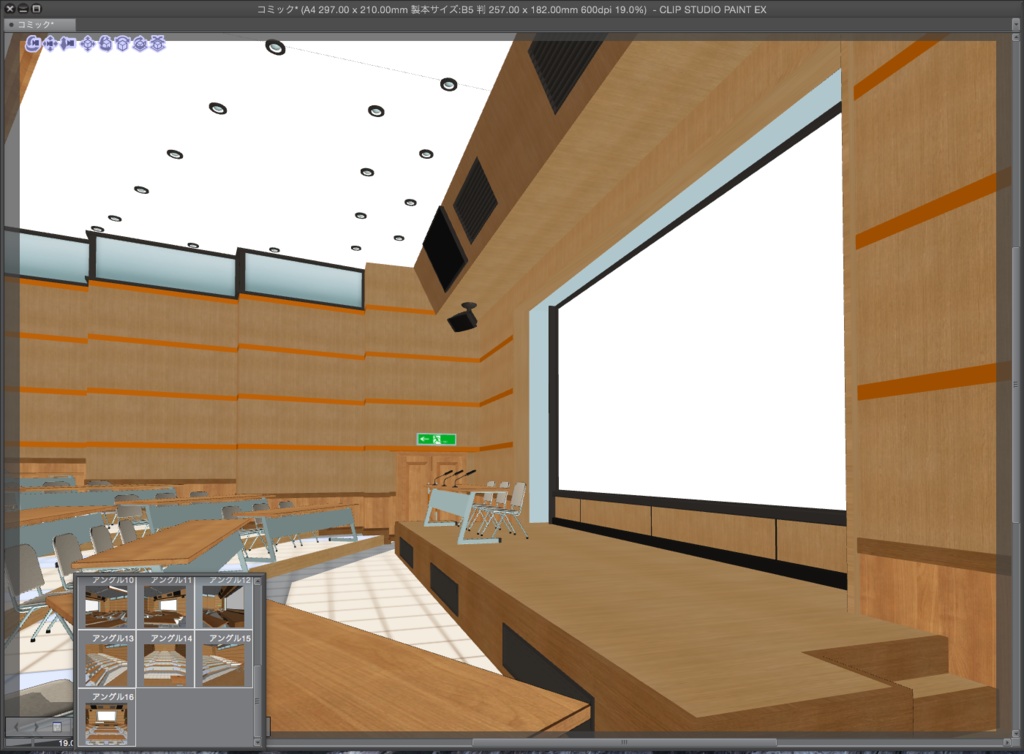Click the canvas horizontal scrollbar thumb

[624, 742]
